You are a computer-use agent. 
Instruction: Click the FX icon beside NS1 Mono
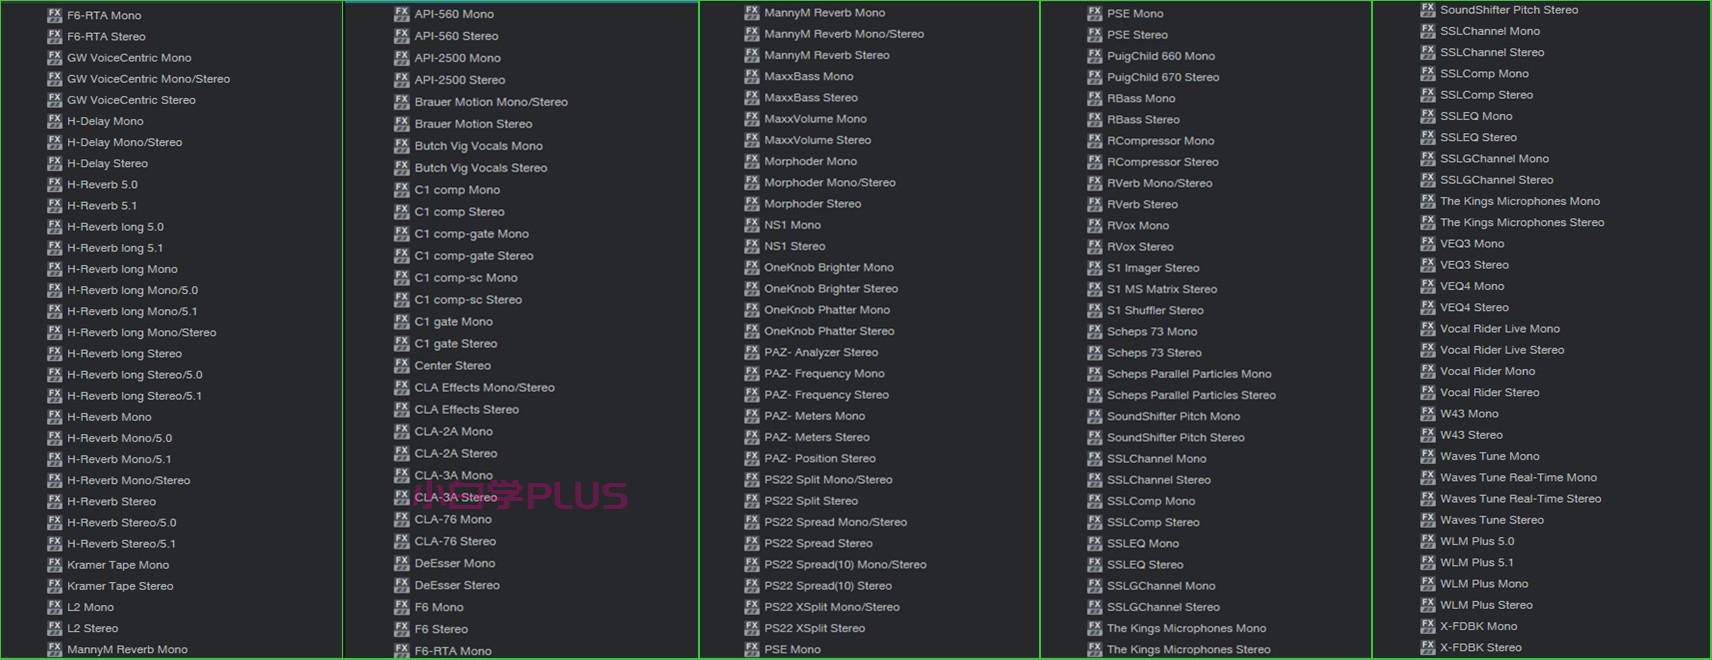[x=752, y=225]
